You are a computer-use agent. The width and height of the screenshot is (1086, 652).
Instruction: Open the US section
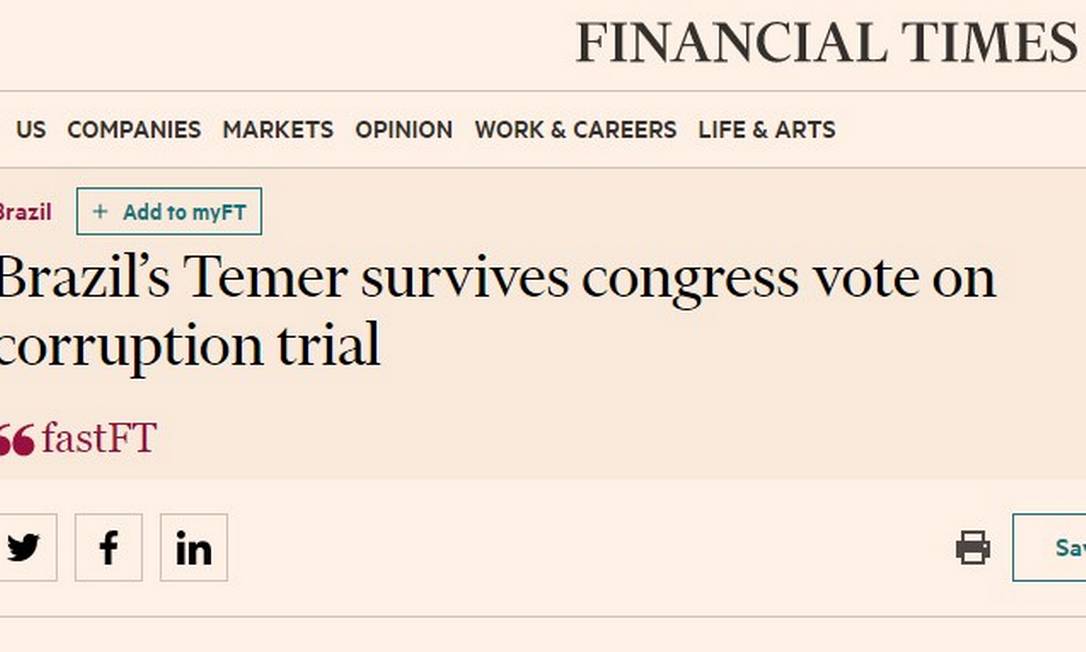(31, 130)
